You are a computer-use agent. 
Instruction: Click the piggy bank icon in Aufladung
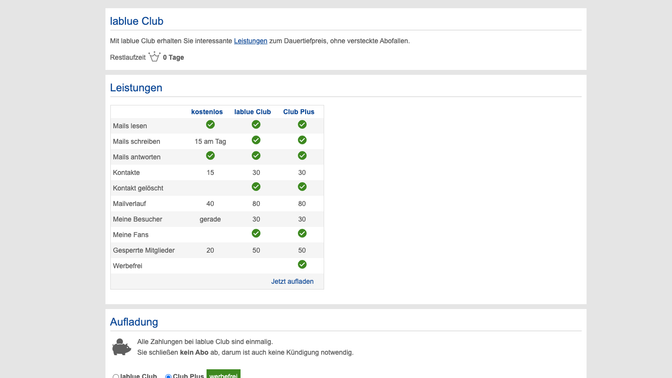tap(122, 347)
